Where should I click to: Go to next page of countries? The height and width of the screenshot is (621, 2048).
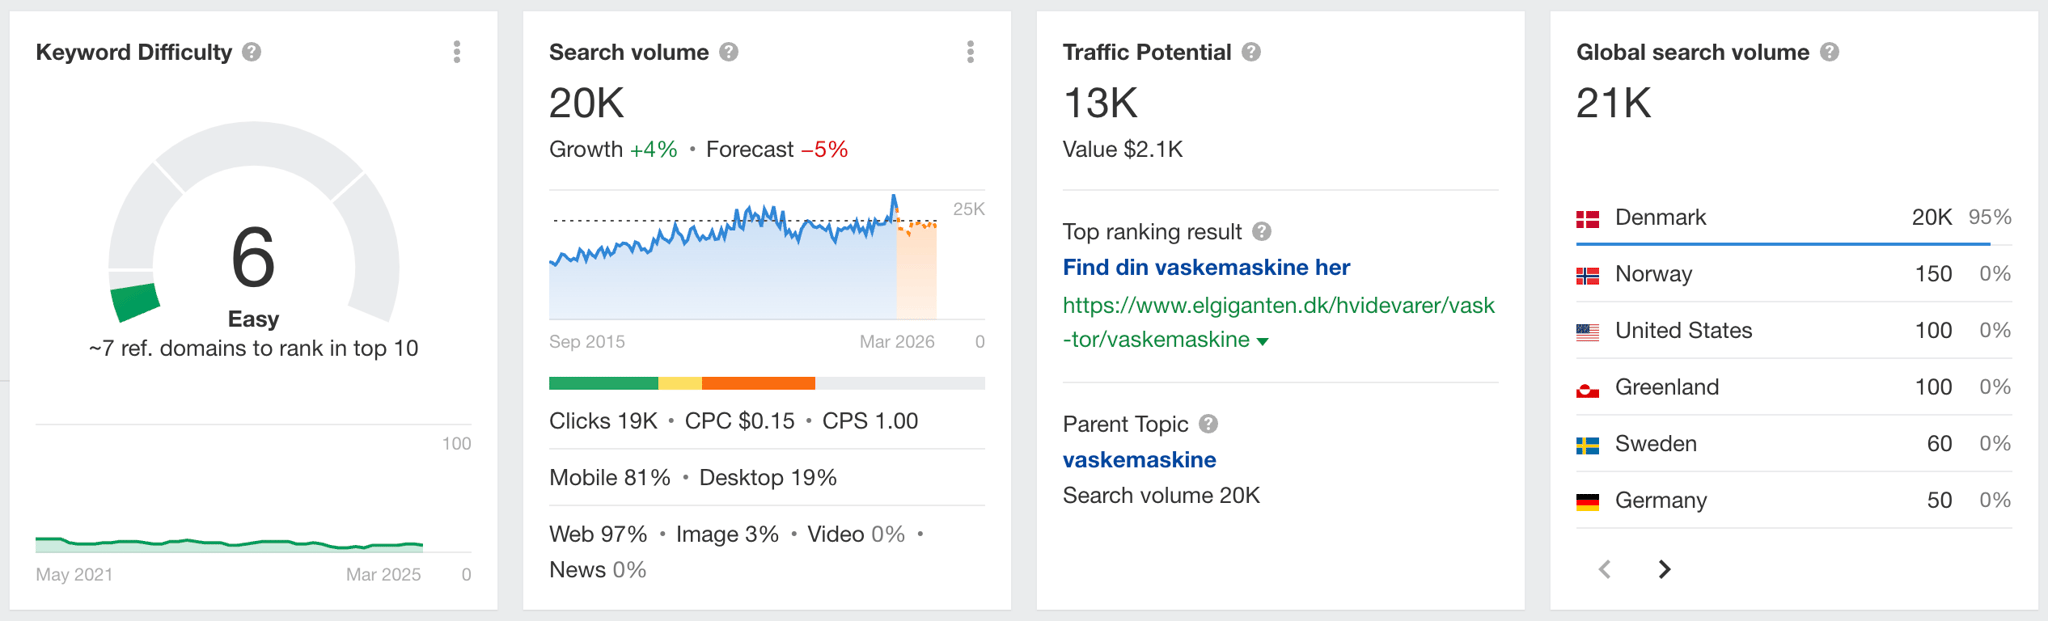tap(1664, 569)
